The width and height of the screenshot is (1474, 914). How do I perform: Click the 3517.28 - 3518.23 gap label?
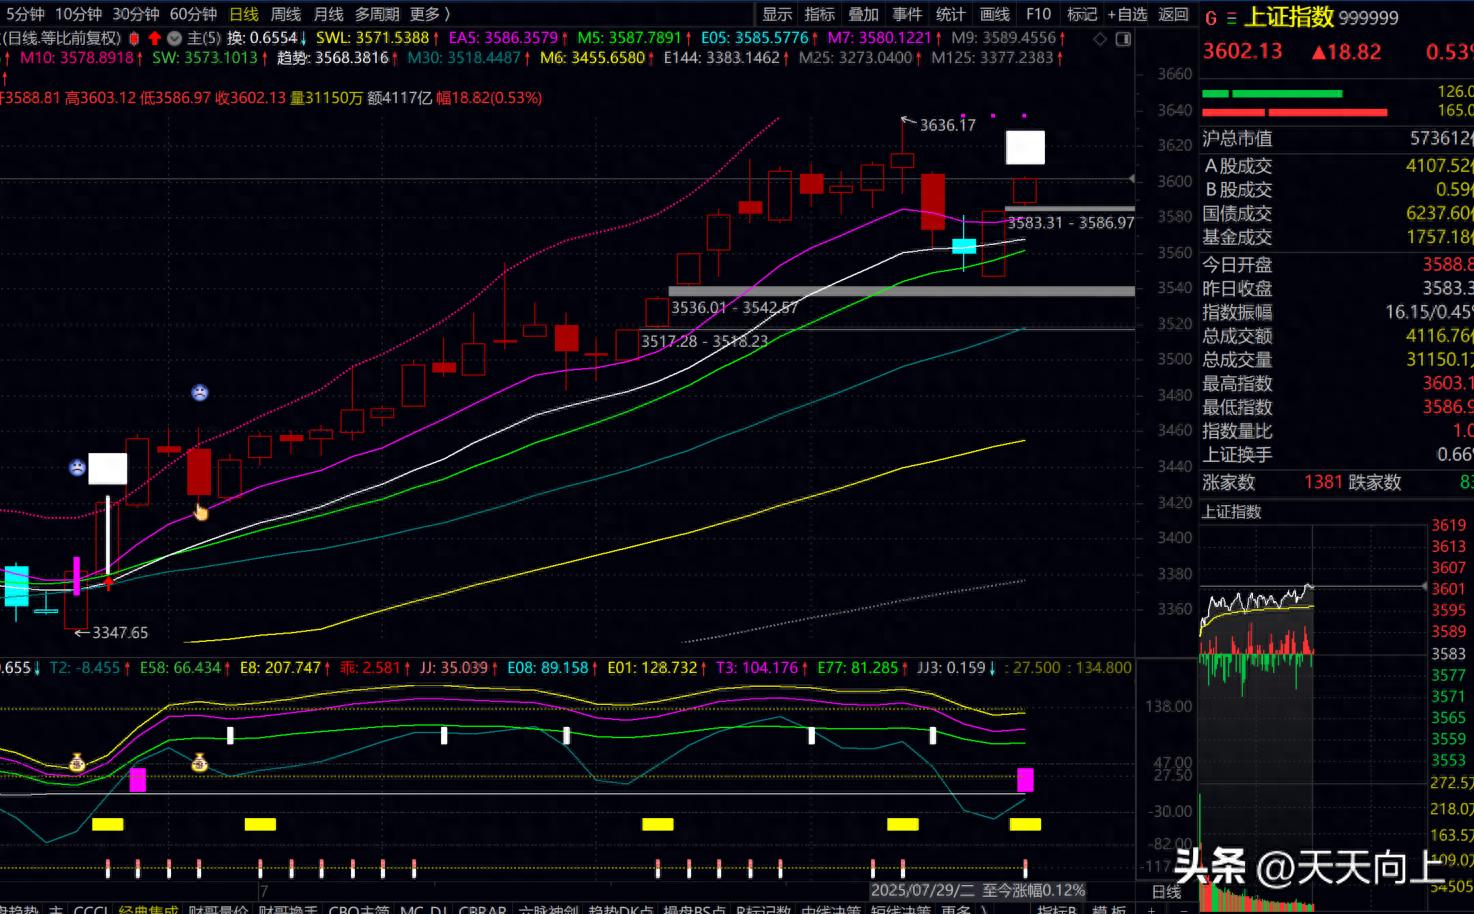705,341
